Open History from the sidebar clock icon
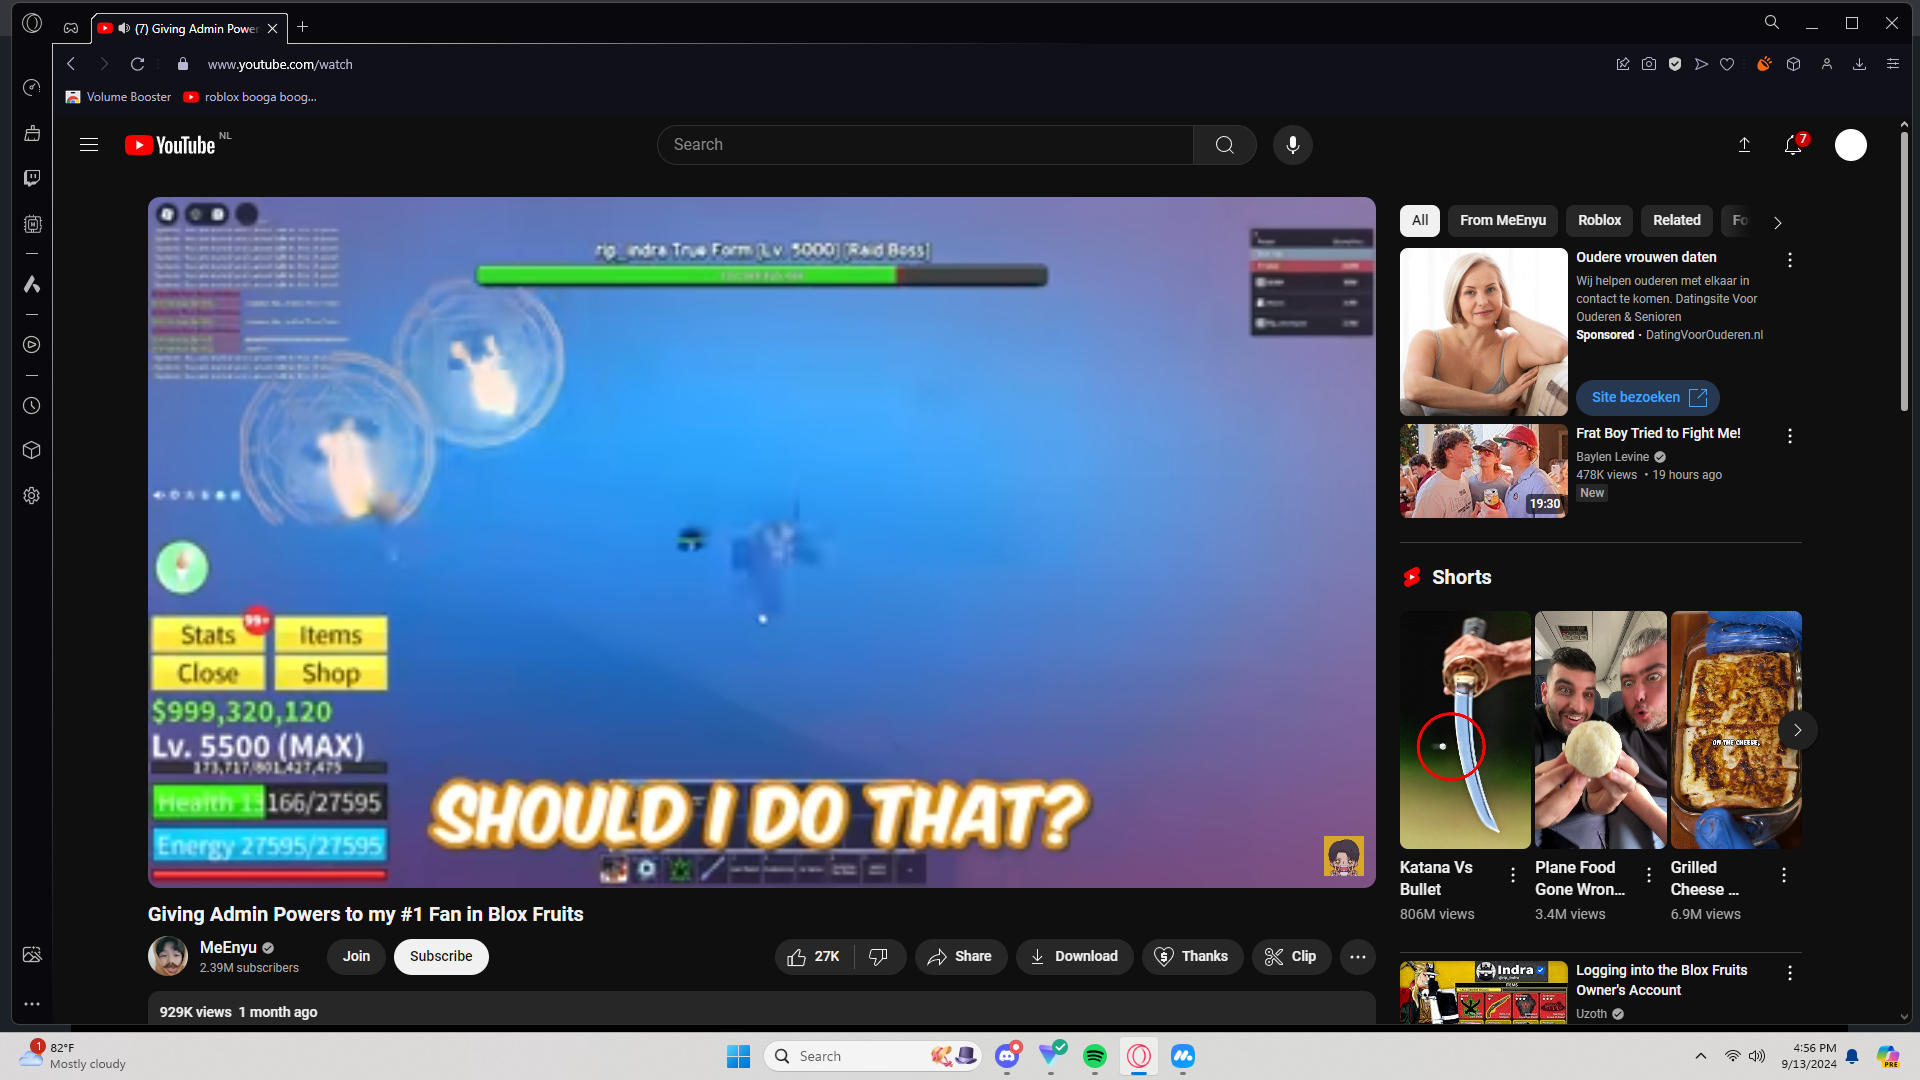 click(x=32, y=406)
